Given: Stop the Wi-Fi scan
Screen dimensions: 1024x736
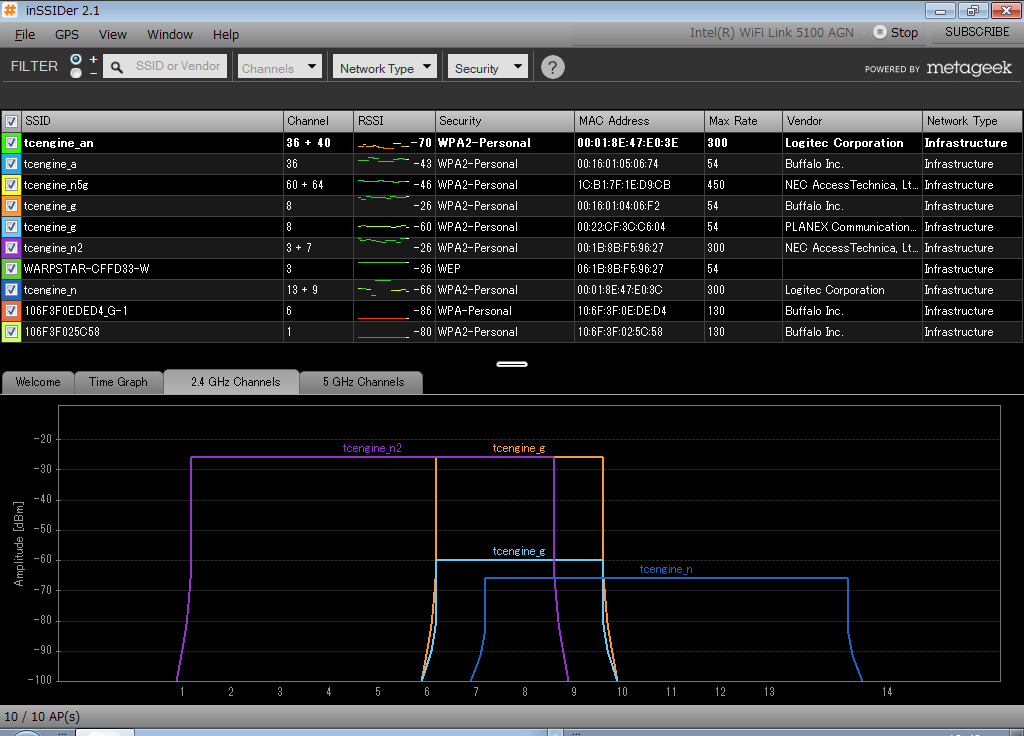Looking at the screenshot, I should [x=896, y=32].
